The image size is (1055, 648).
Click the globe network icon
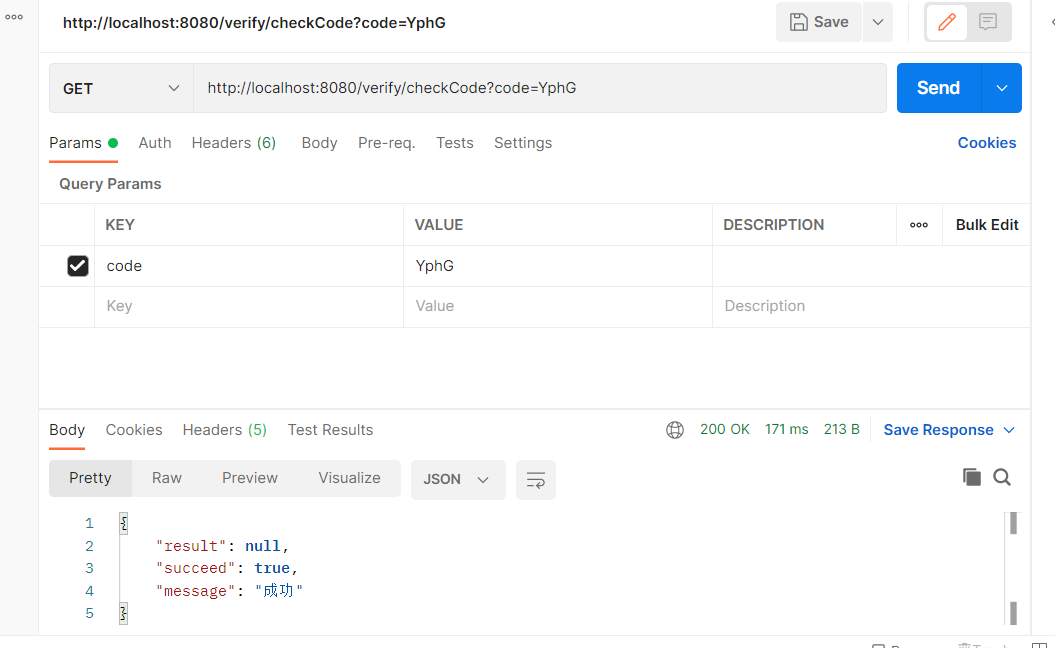pyautogui.click(x=675, y=430)
